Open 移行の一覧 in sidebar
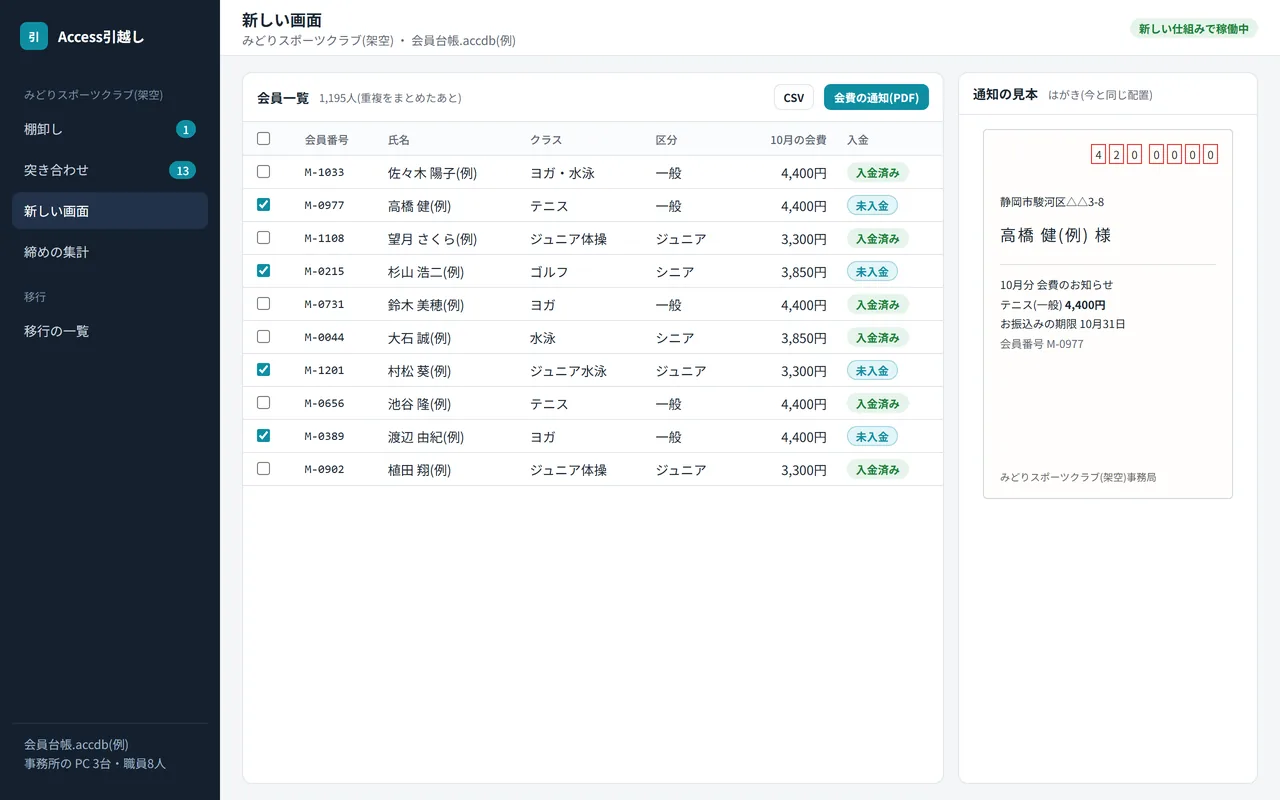The image size is (1280, 800). 110,331
